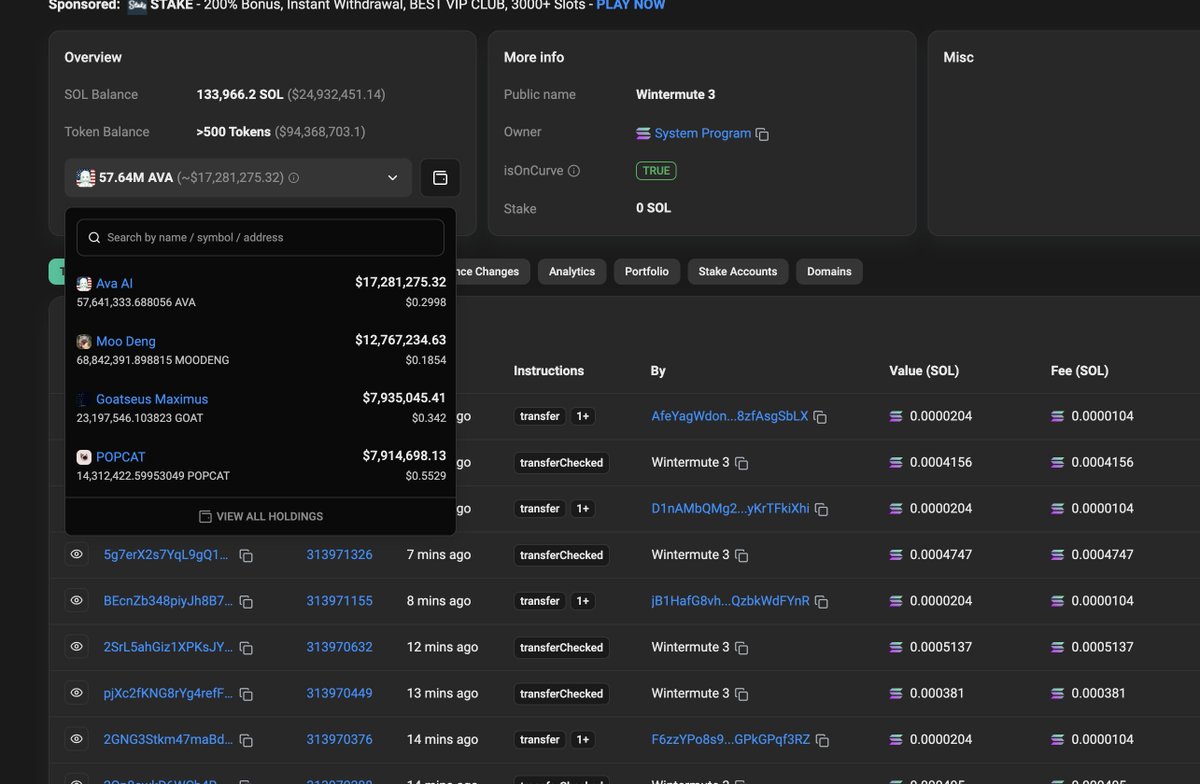Click the POPCAT token logo
The image size is (1200, 784).
[x=84, y=457]
